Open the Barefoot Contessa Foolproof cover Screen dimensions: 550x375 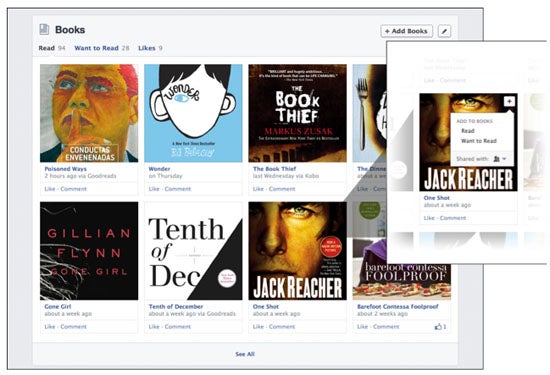pyautogui.click(x=402, y=281)
